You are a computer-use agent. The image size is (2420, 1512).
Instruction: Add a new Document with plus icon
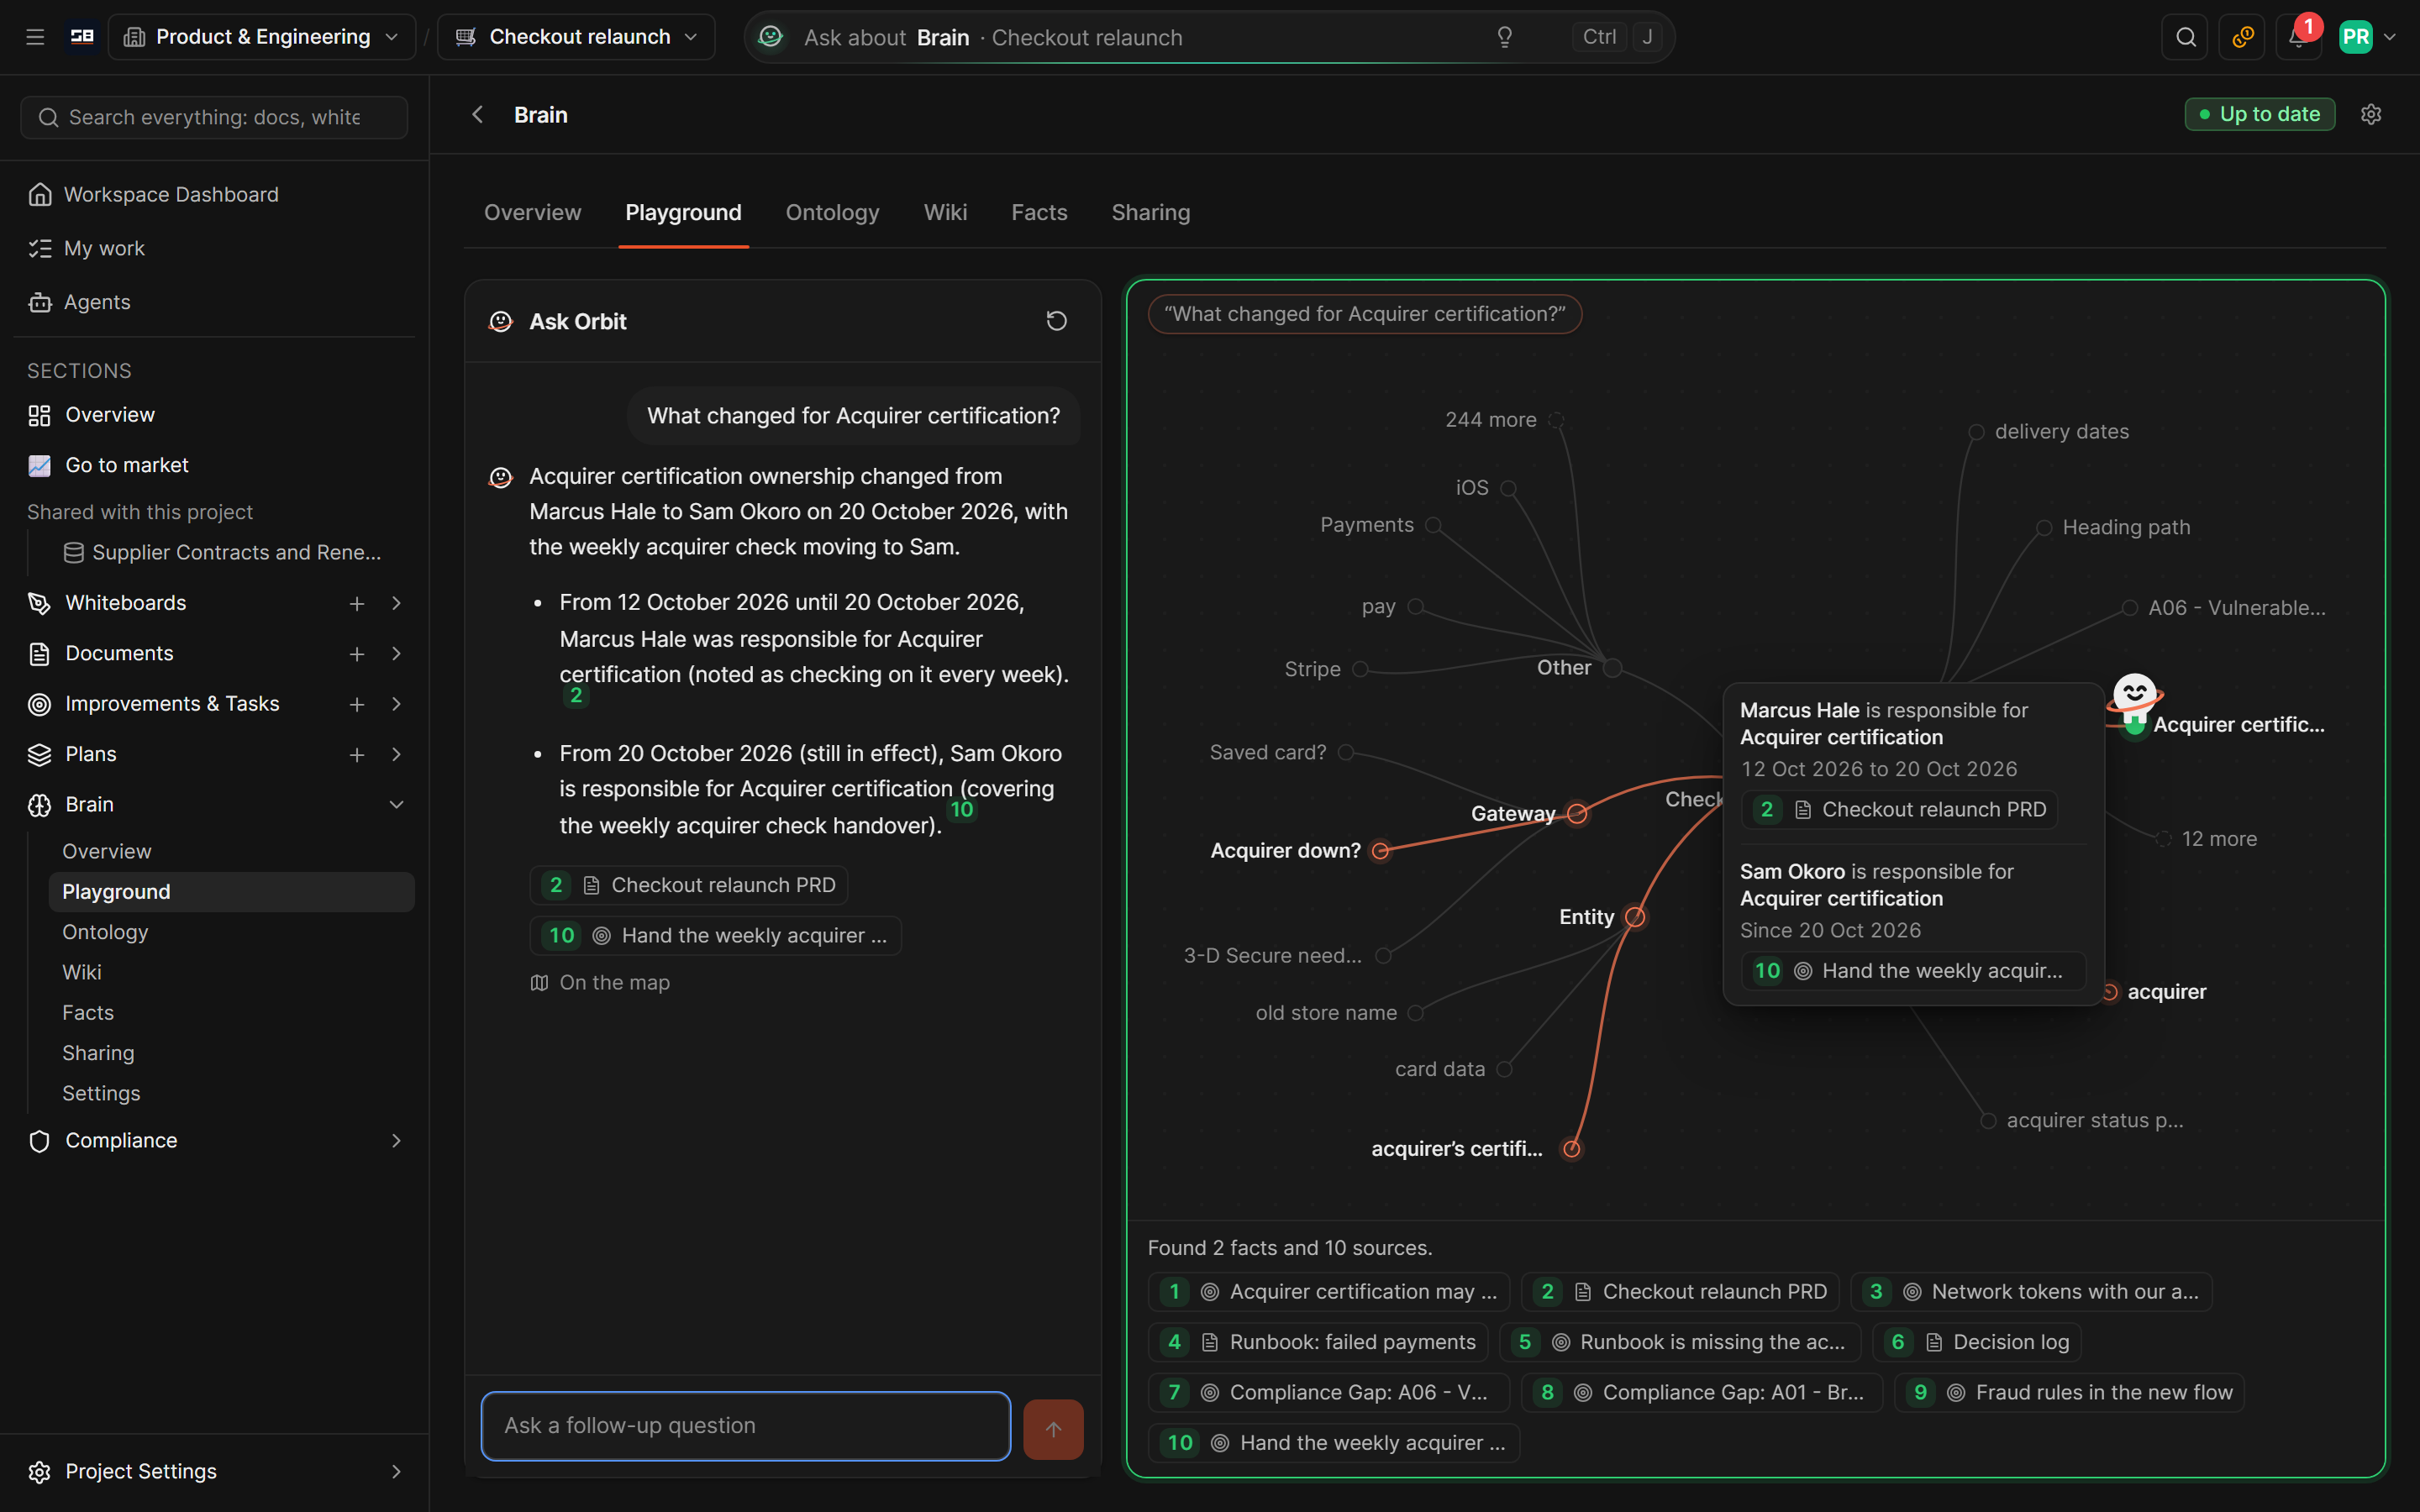point(357,653)
